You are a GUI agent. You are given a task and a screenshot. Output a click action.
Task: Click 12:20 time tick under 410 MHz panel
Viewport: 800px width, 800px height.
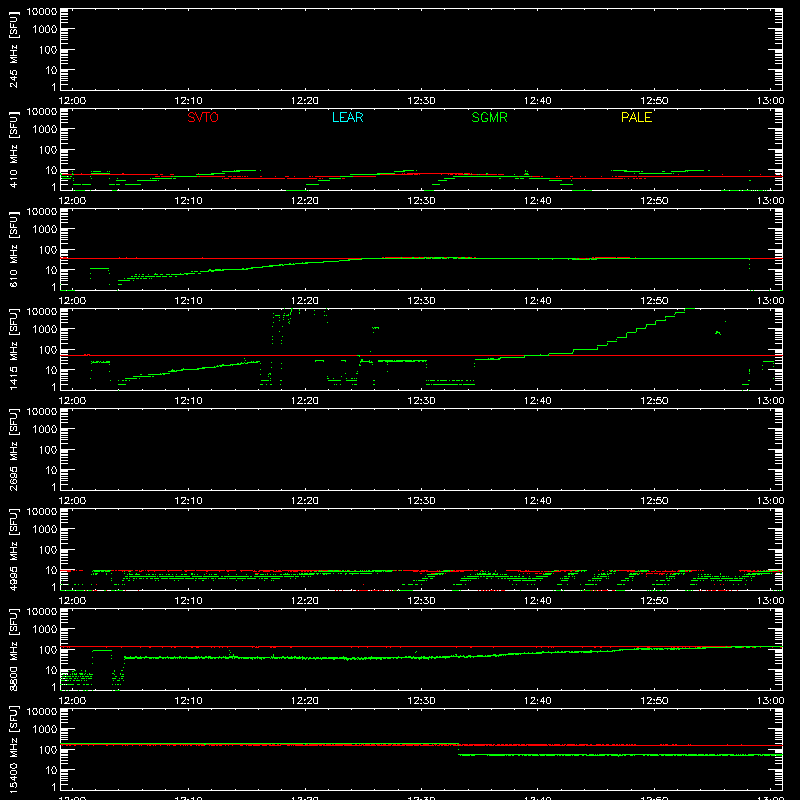click(305, 201)
